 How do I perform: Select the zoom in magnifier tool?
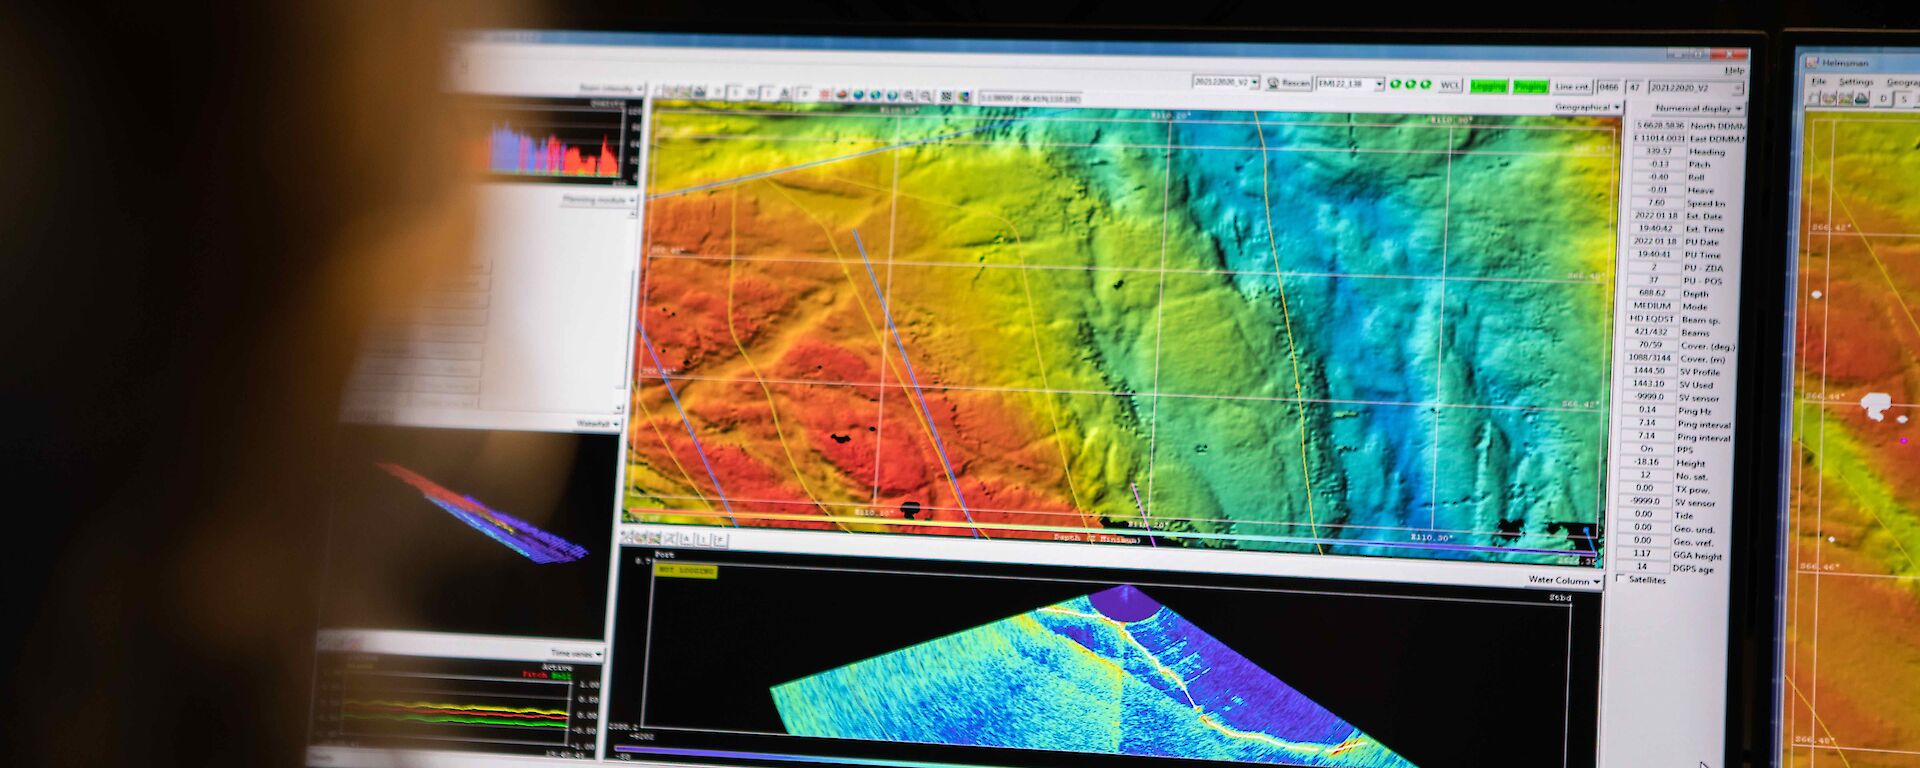[x=908, y=97]
